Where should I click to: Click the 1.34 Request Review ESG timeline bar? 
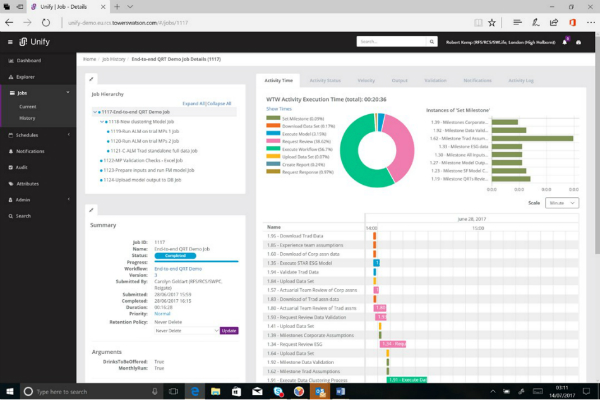(x=393, y=344)
